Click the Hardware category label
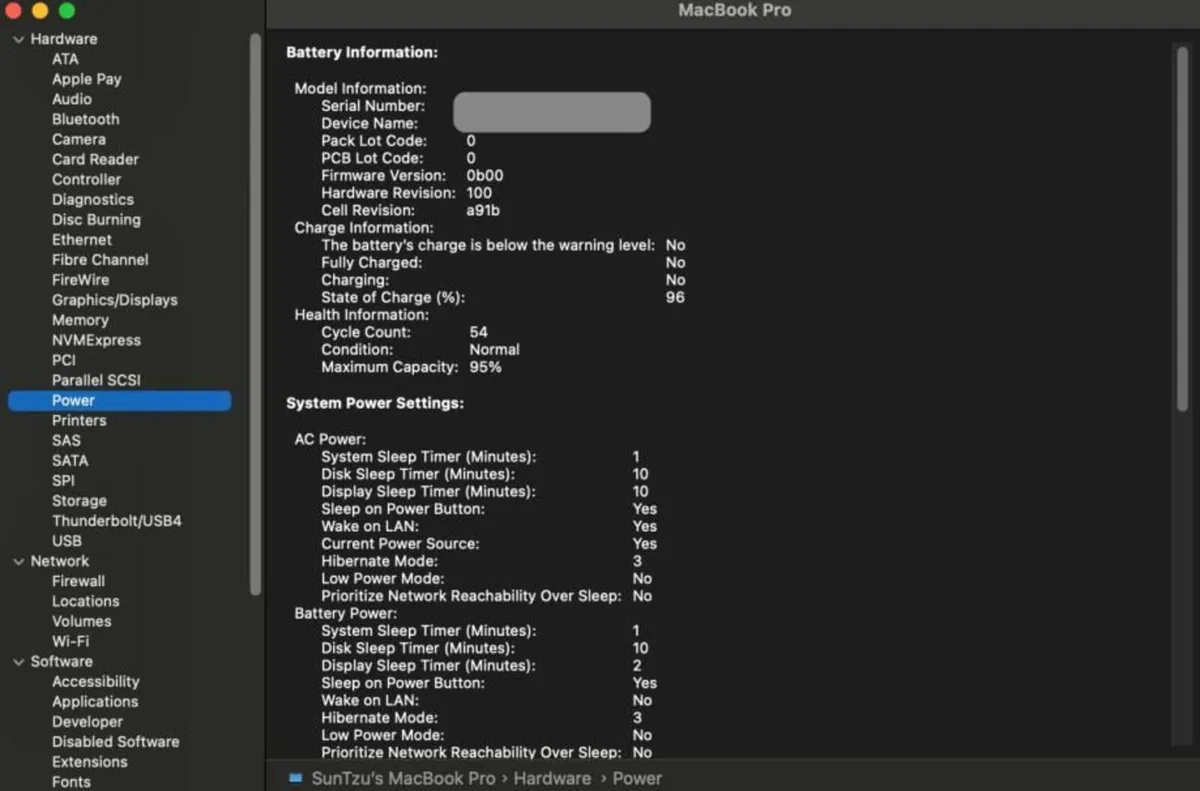This screenshot has height=791, width=1200. coord(64,39)
